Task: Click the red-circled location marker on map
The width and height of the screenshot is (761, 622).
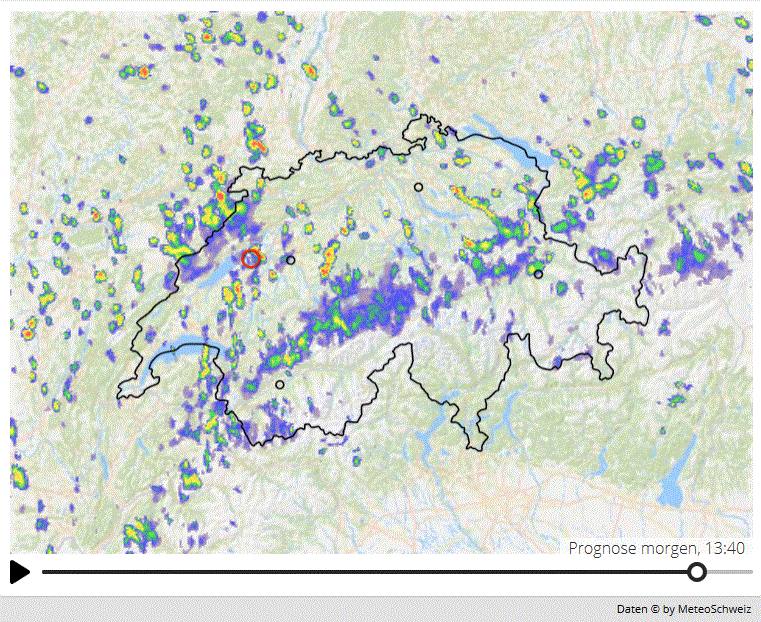Action: 250,259
